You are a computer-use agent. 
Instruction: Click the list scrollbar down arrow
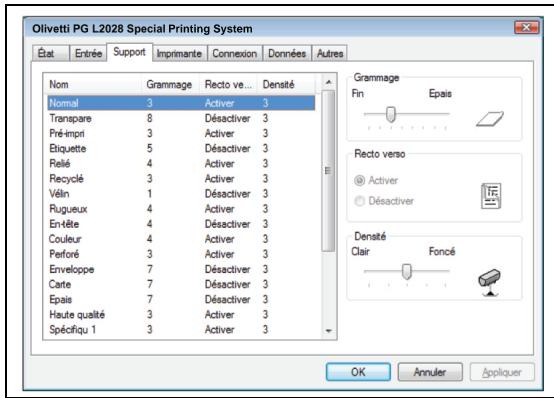(x=329, y=331)
